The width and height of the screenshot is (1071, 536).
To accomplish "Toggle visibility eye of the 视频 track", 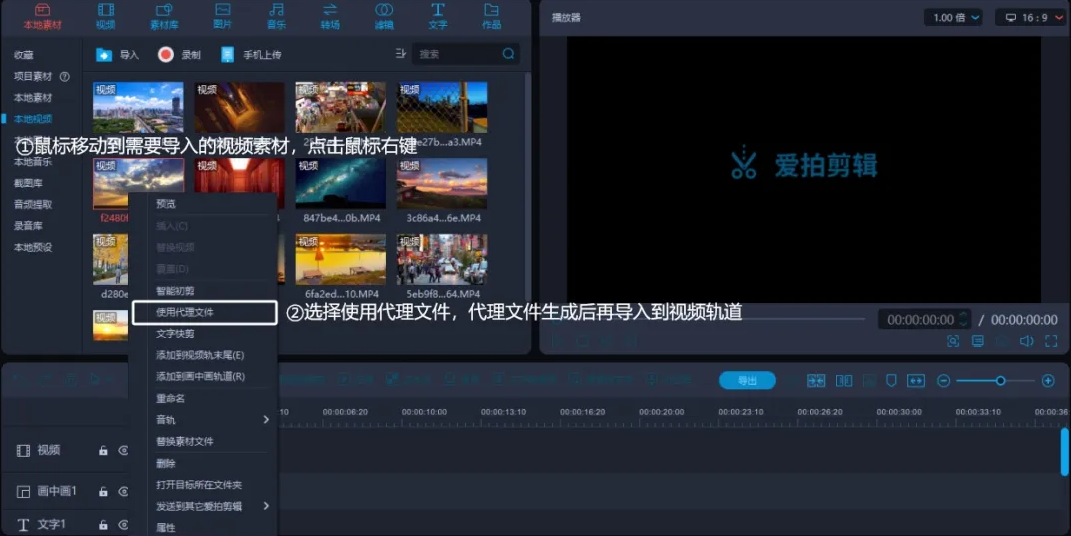I will [124, 451].
